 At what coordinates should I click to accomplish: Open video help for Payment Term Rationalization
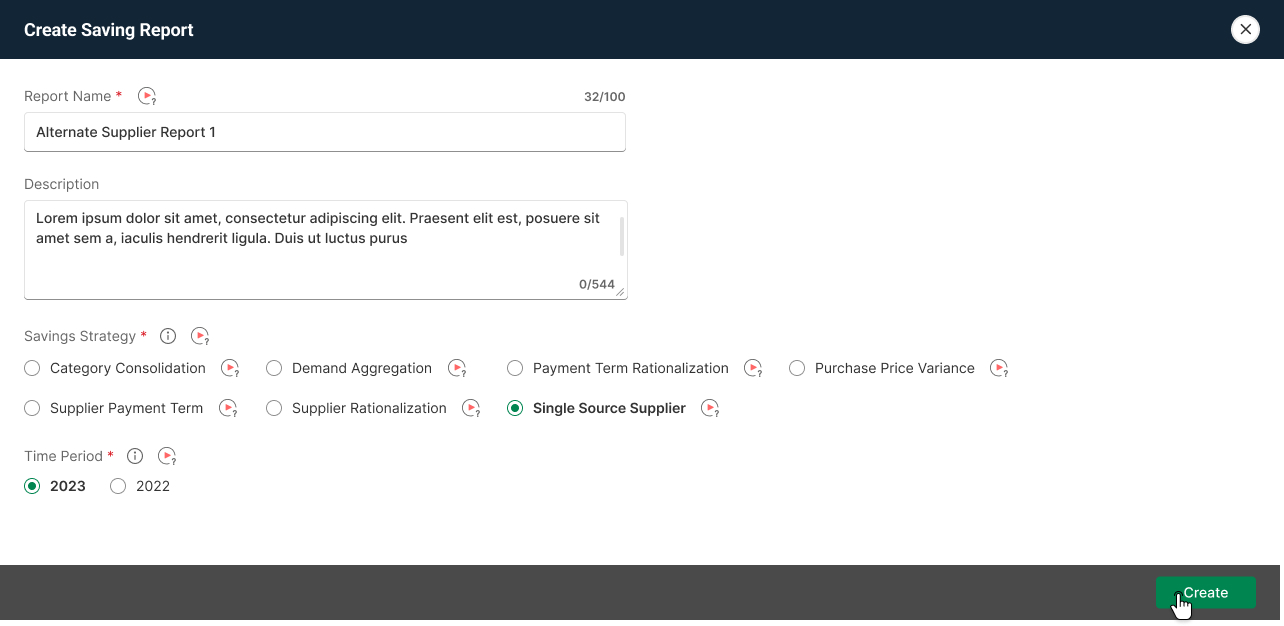point(753,368)
